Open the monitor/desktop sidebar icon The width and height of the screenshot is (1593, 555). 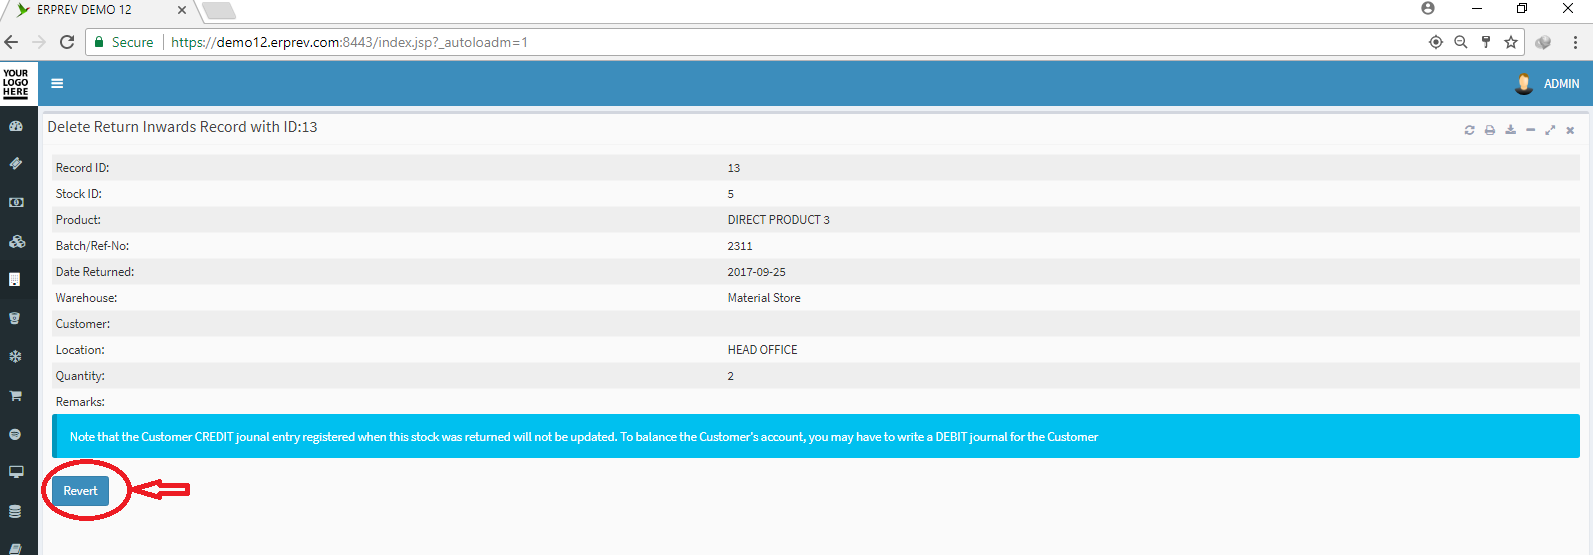click(x=16, y=472)
